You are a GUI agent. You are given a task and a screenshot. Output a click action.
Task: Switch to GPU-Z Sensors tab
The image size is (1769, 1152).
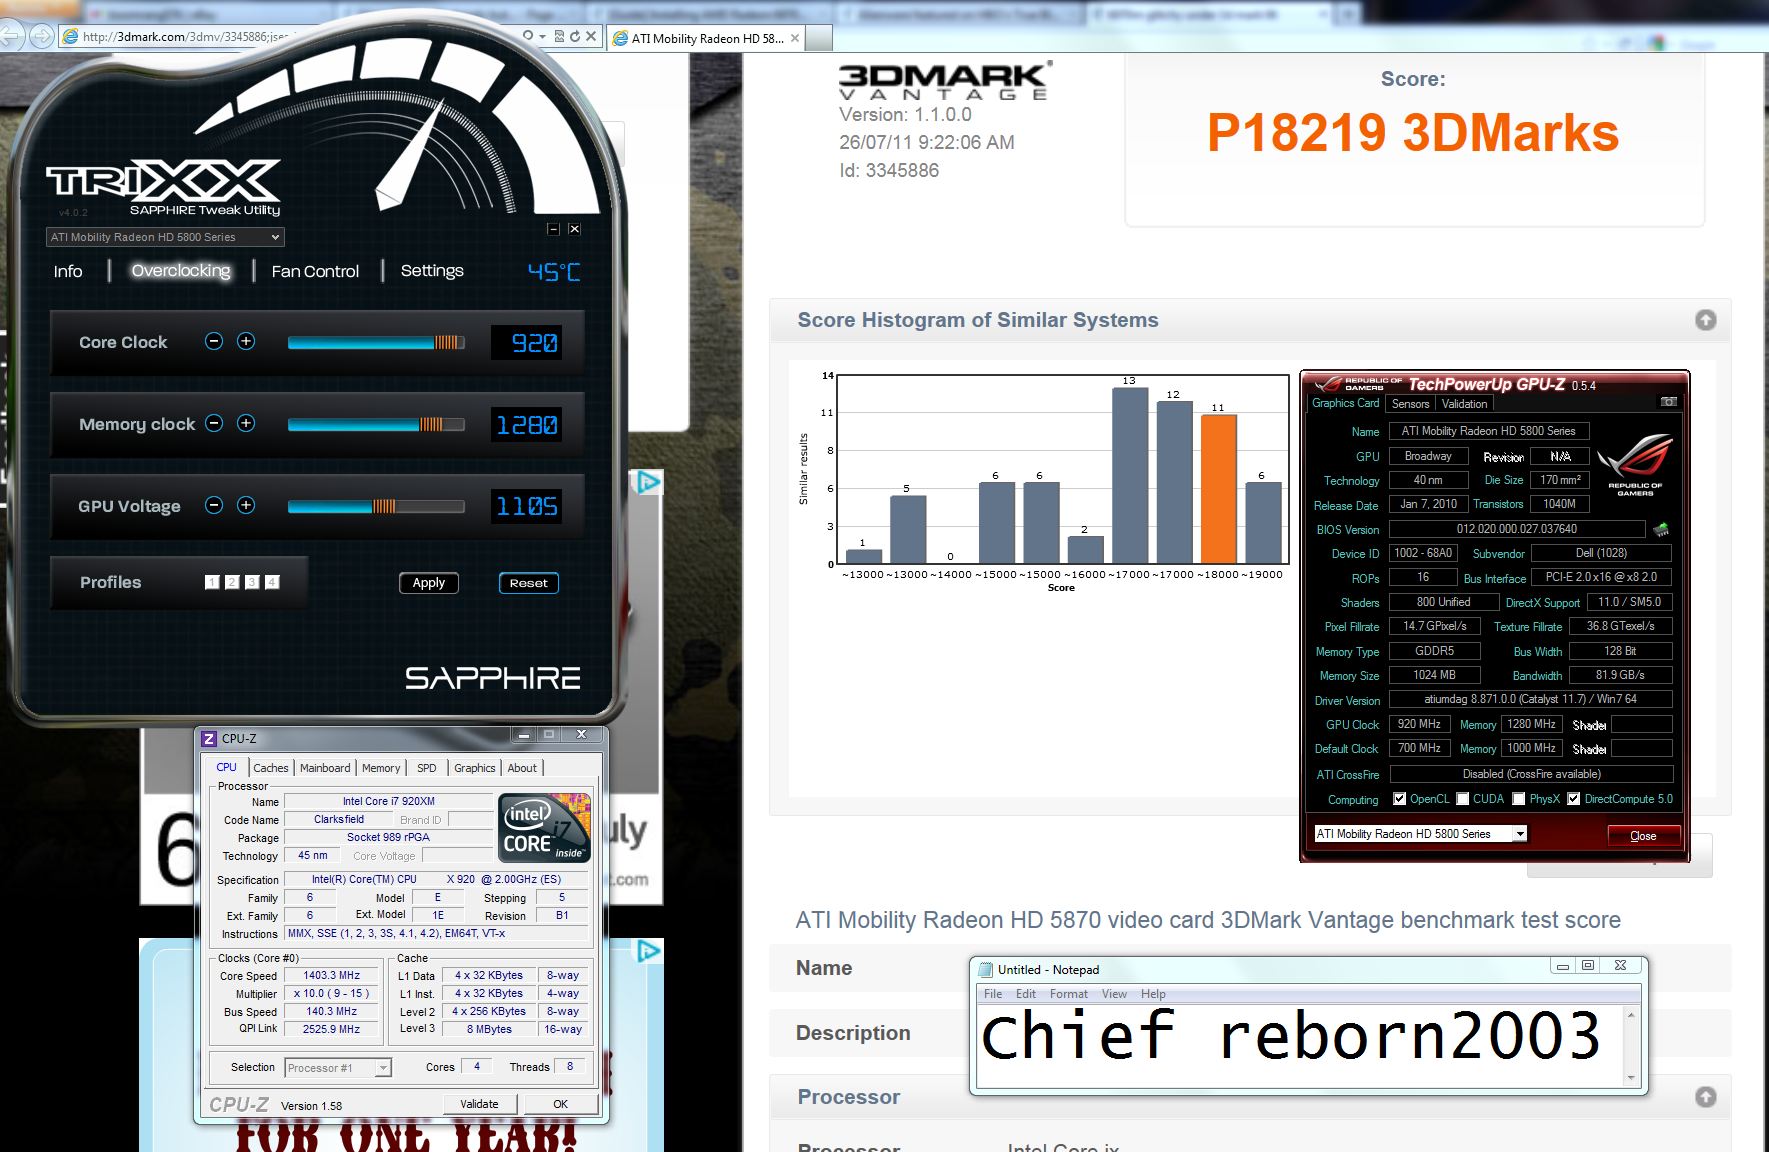1410,404
